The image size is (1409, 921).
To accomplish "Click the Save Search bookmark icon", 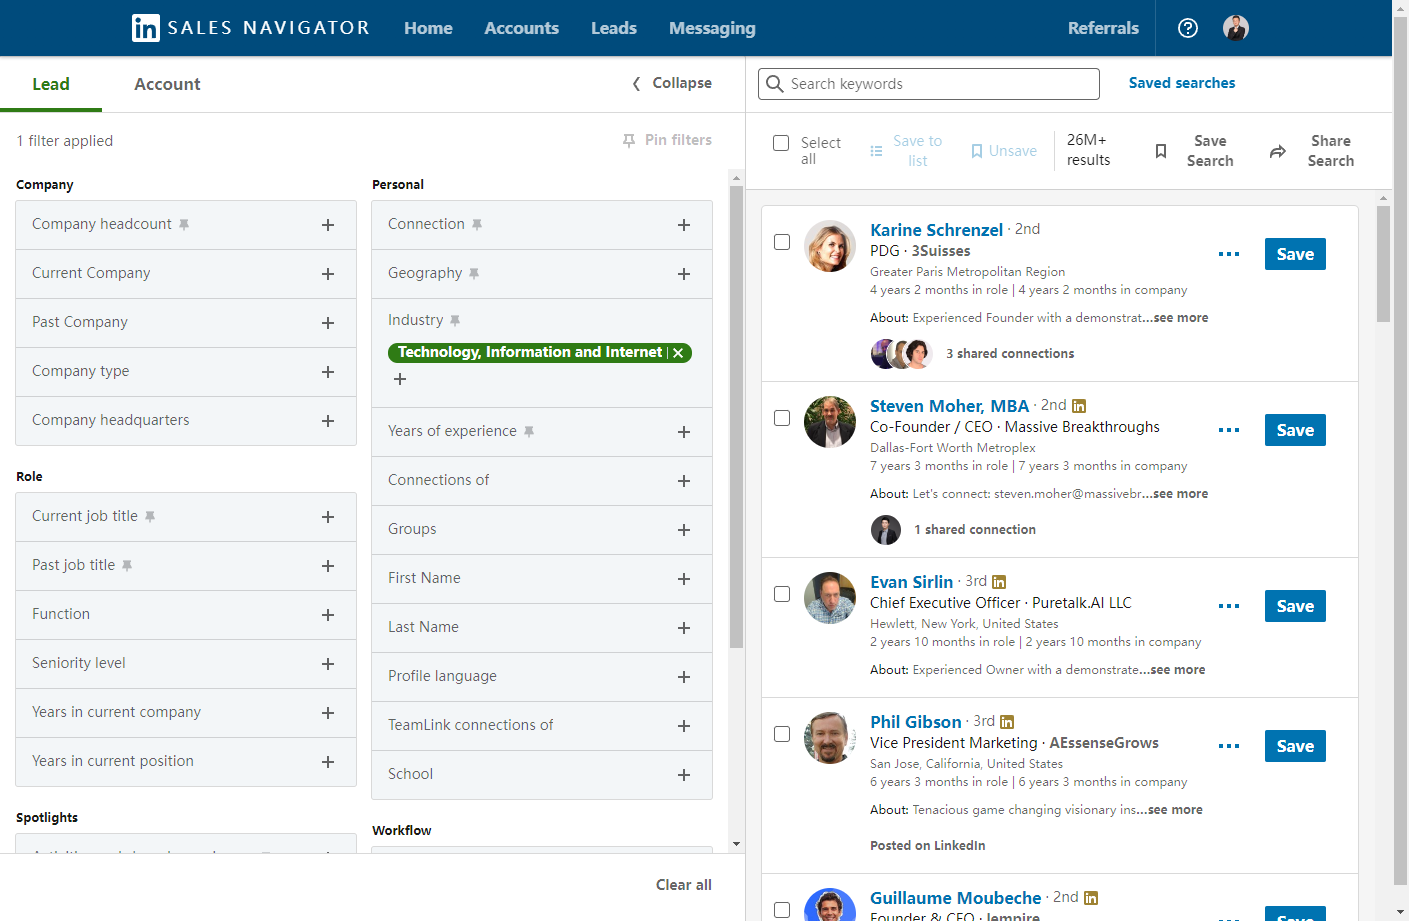I will [1161, 151].
